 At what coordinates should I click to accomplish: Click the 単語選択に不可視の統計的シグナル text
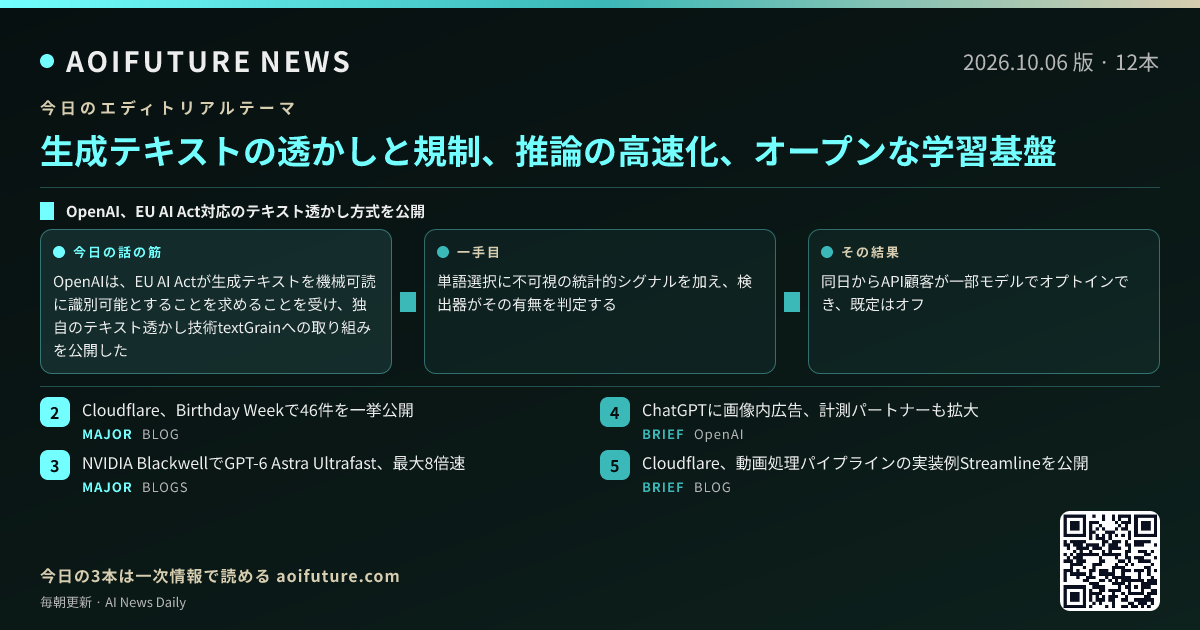point(596,293)
